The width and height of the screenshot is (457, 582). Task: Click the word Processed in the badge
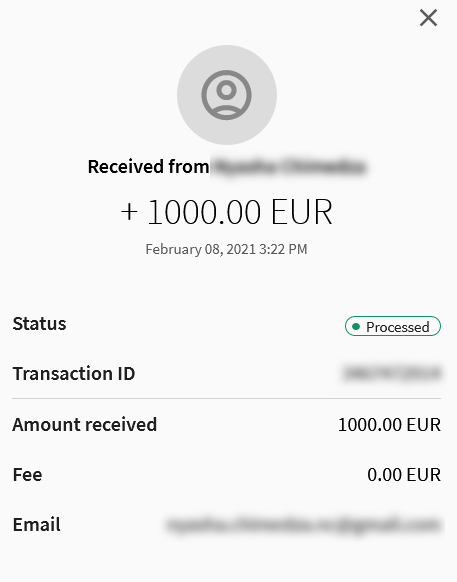coord(398,327)
